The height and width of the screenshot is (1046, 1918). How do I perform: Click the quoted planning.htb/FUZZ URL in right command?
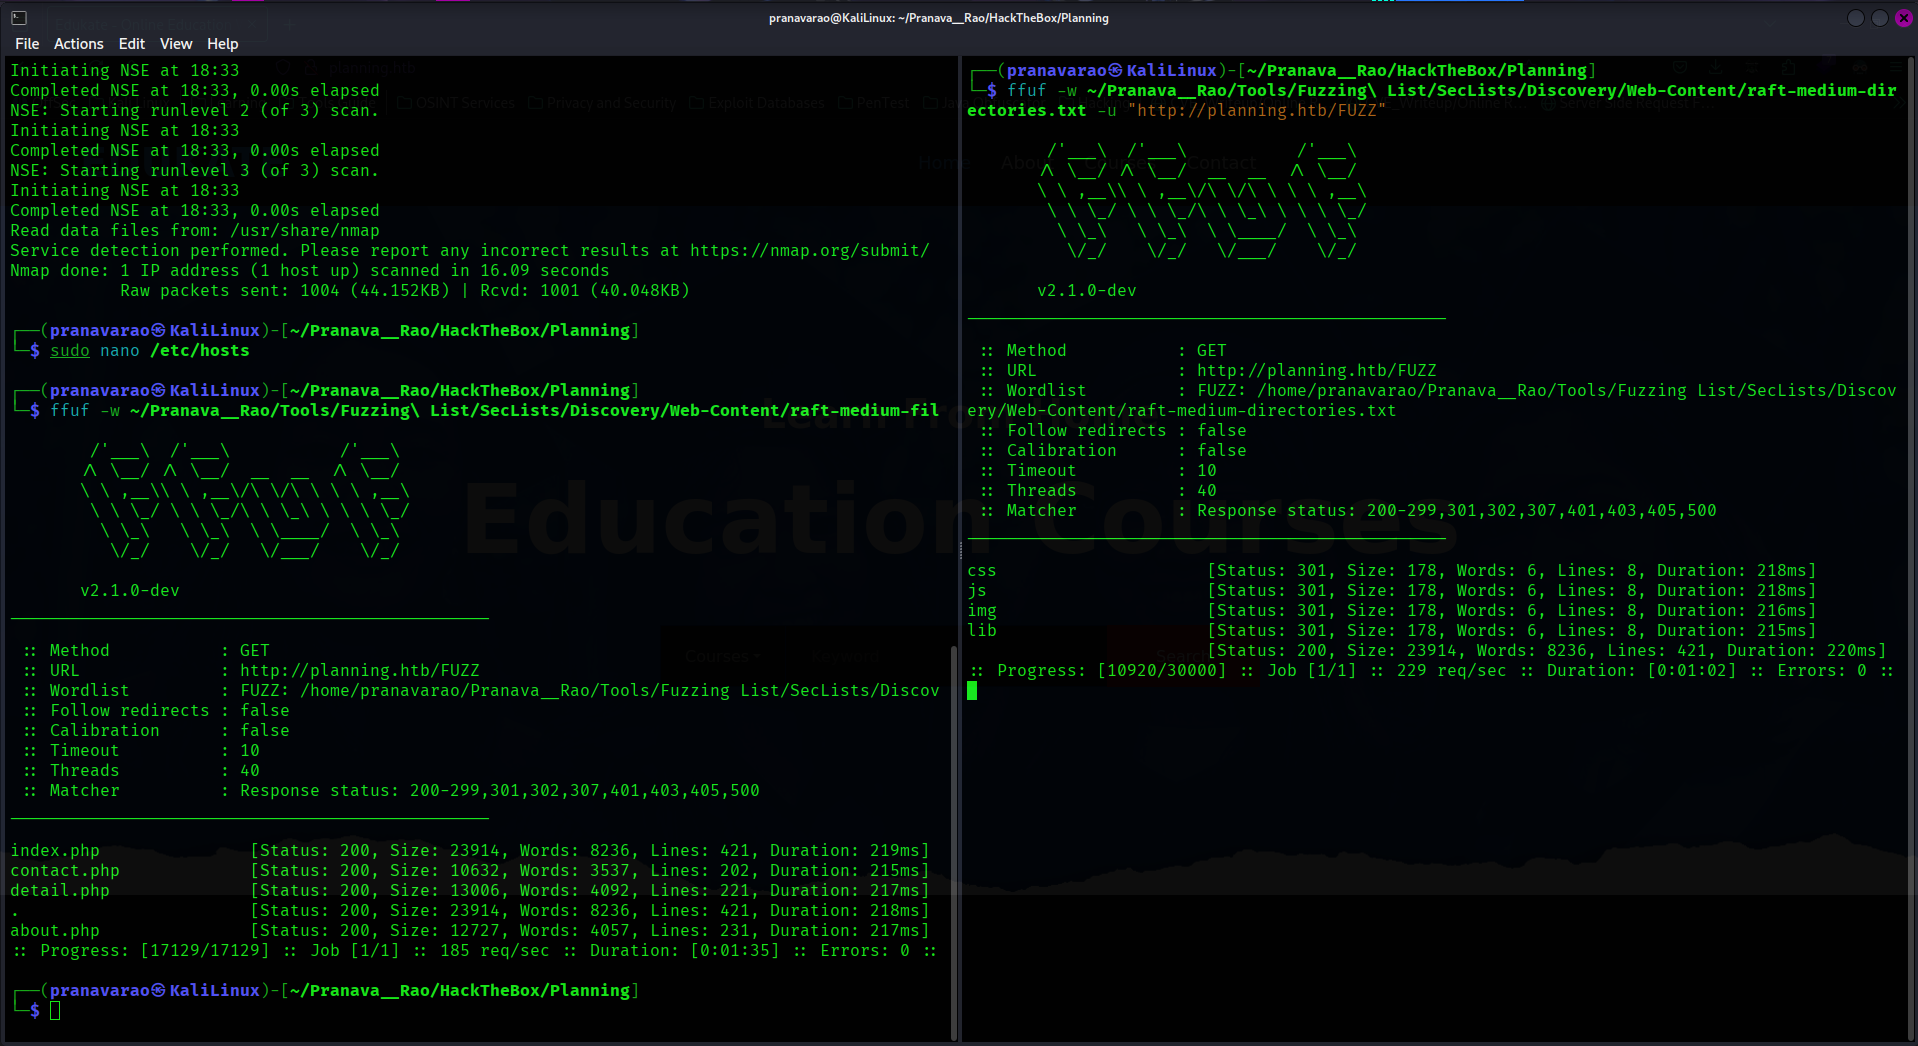(1256, 111)
